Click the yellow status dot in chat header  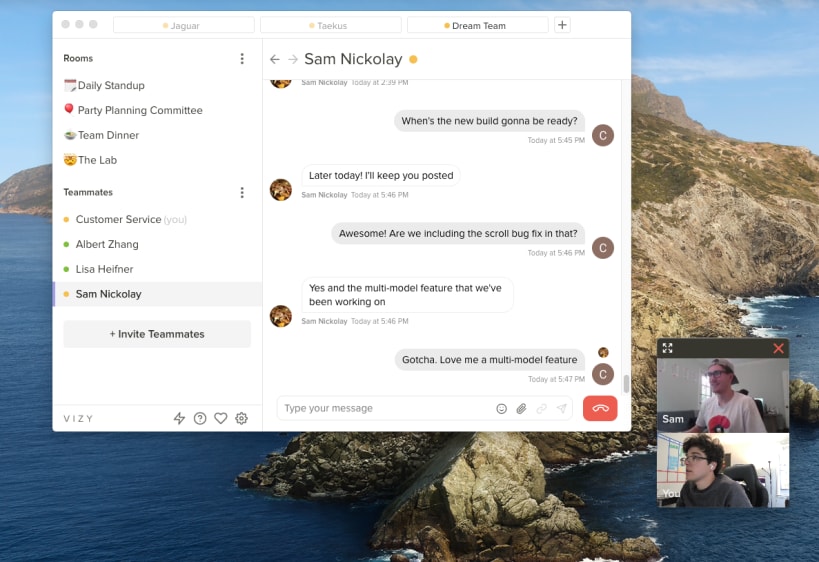tap(413, 60)
